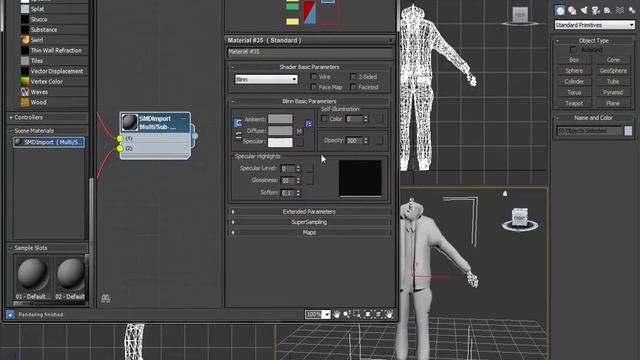The image size is (640, 360).
Task: Click the Opacity value field
Action: [354, 140]
